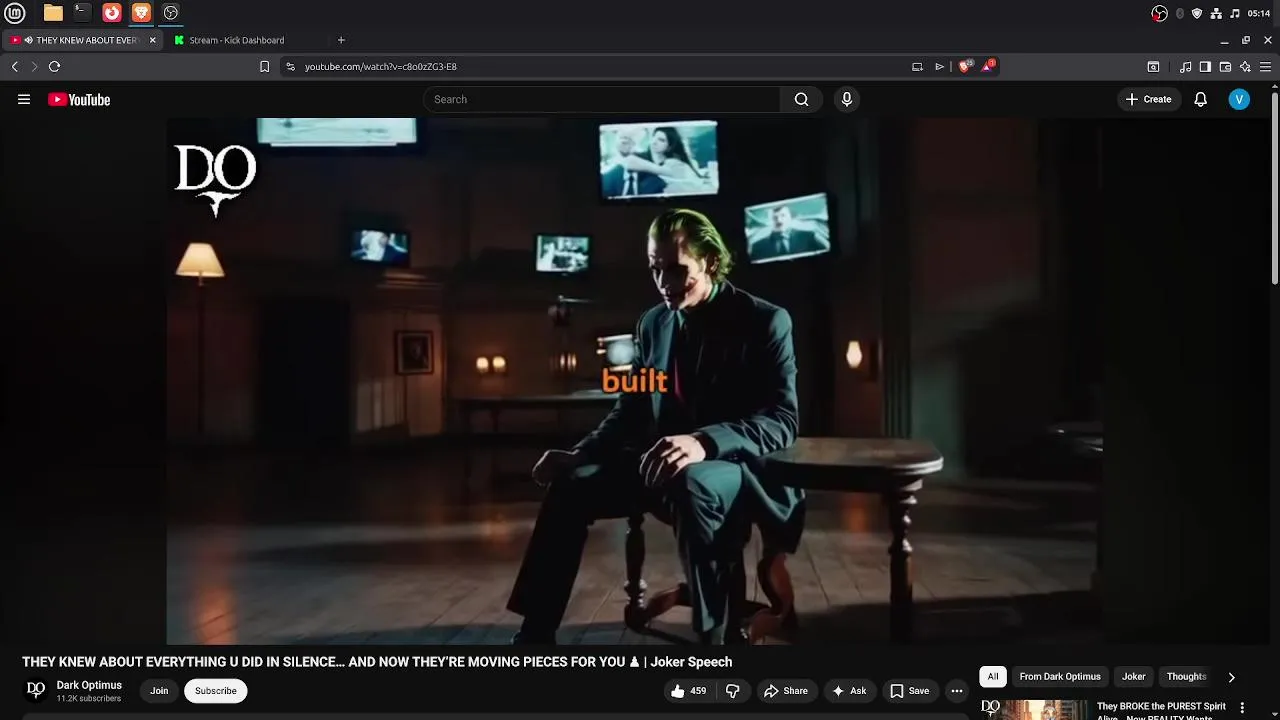Like the video with 459 likes
1280x720 pixels.
689,691
